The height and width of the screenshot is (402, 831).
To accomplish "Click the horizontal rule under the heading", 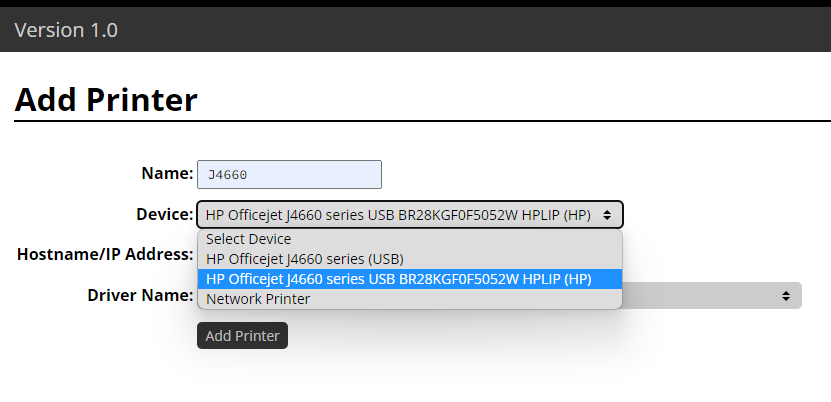I will (422, 121).
